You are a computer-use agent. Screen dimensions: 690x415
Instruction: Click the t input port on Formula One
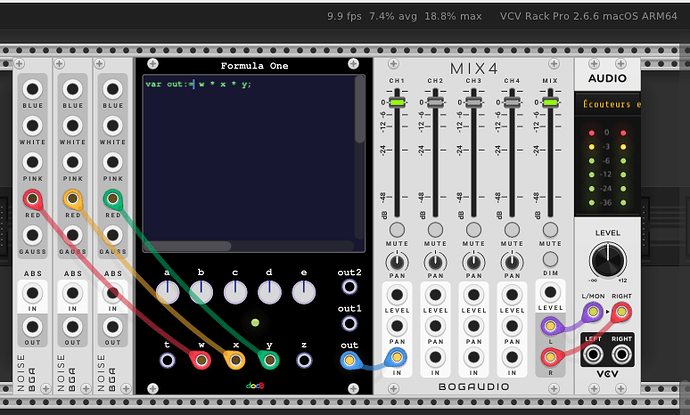[167, 358]
